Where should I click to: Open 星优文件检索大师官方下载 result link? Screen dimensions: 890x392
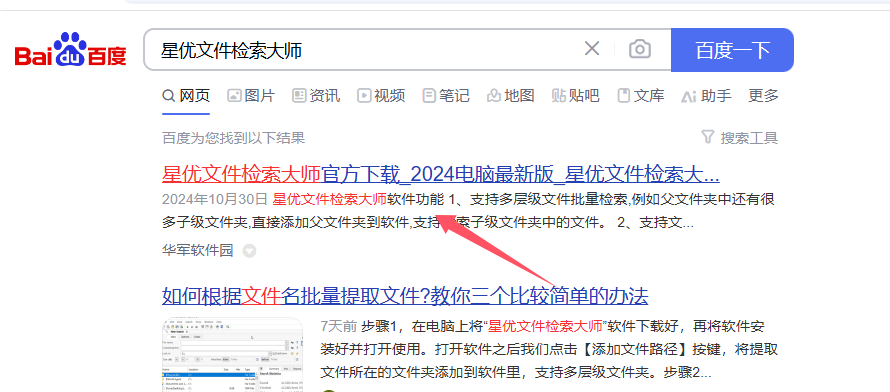(440, 175)
